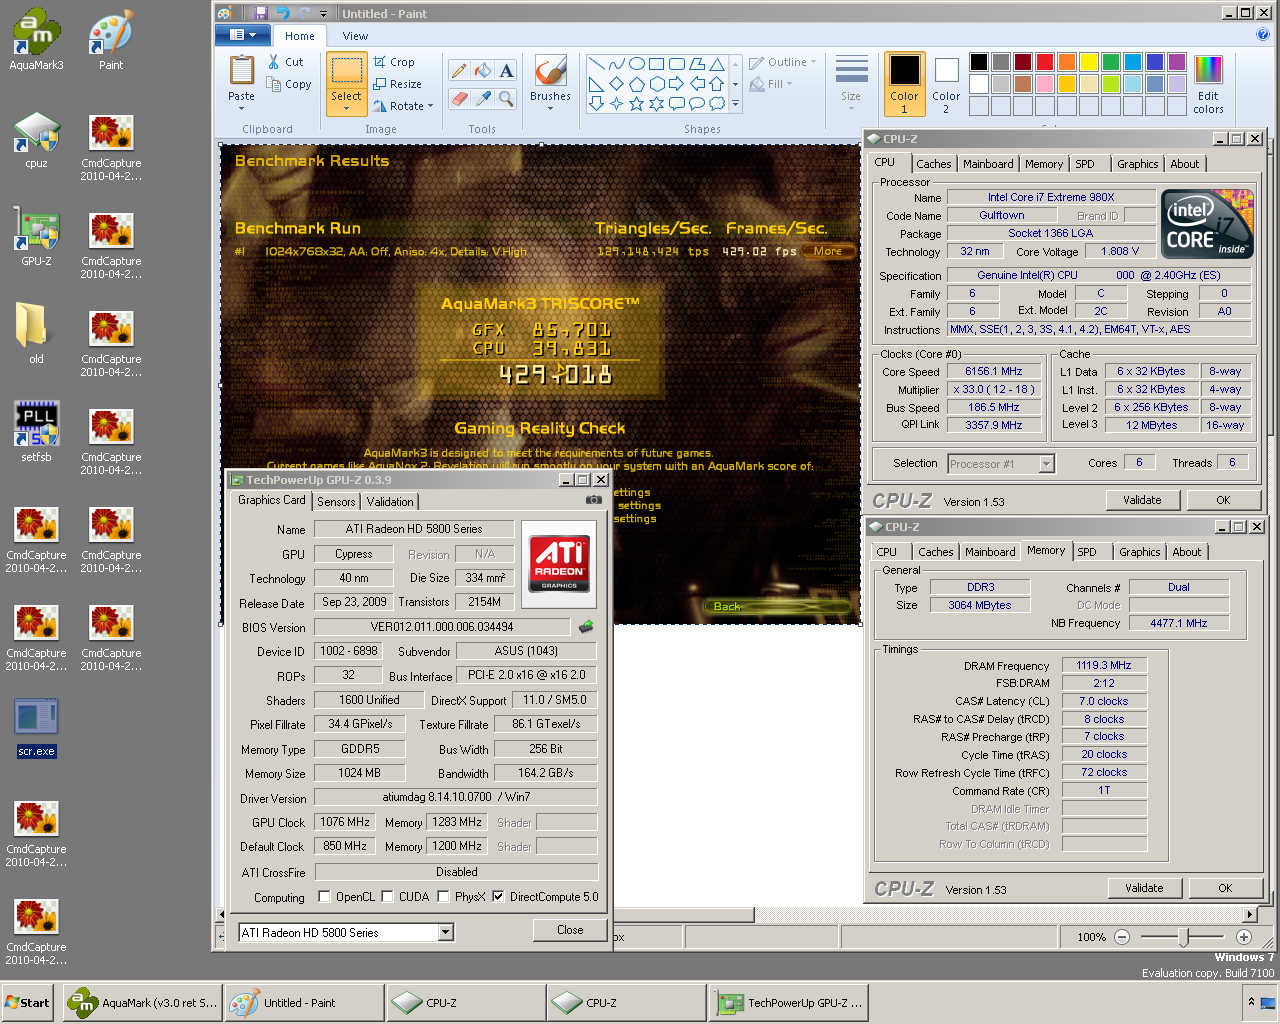Viewport: 1280px width, 1024px height.
Task: Click OK in the top CPU-Z window
Action: tap(1223, 500)
